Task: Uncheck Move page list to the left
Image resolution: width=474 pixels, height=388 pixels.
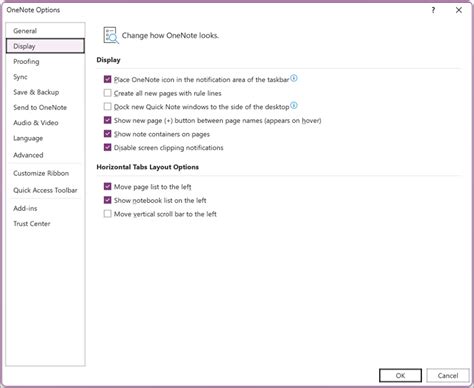Action: coord(107,187)
